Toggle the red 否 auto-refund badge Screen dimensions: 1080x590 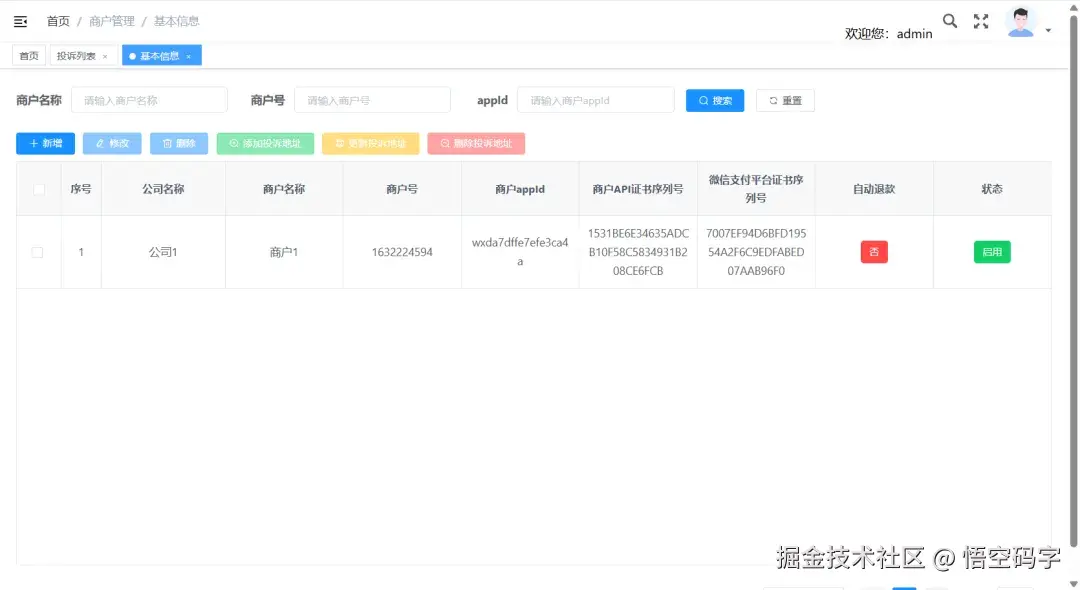tap(874, 252)
